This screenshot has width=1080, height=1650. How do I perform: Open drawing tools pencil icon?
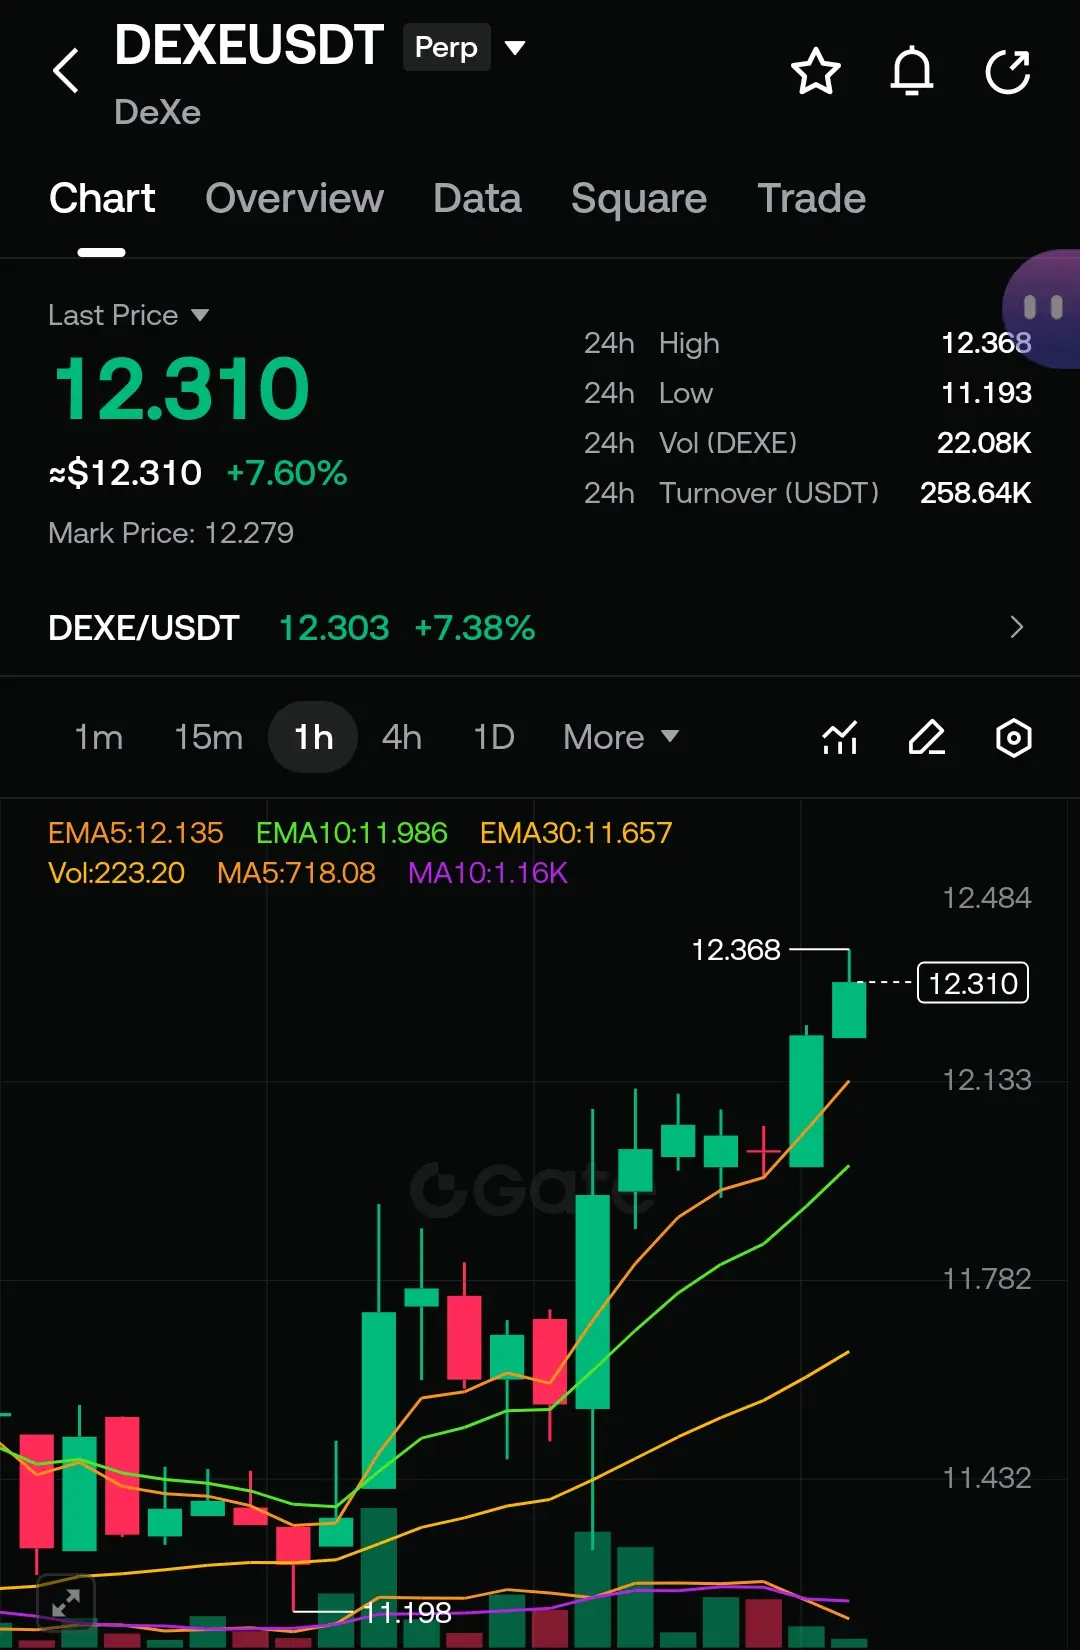[x=927, y=738]
